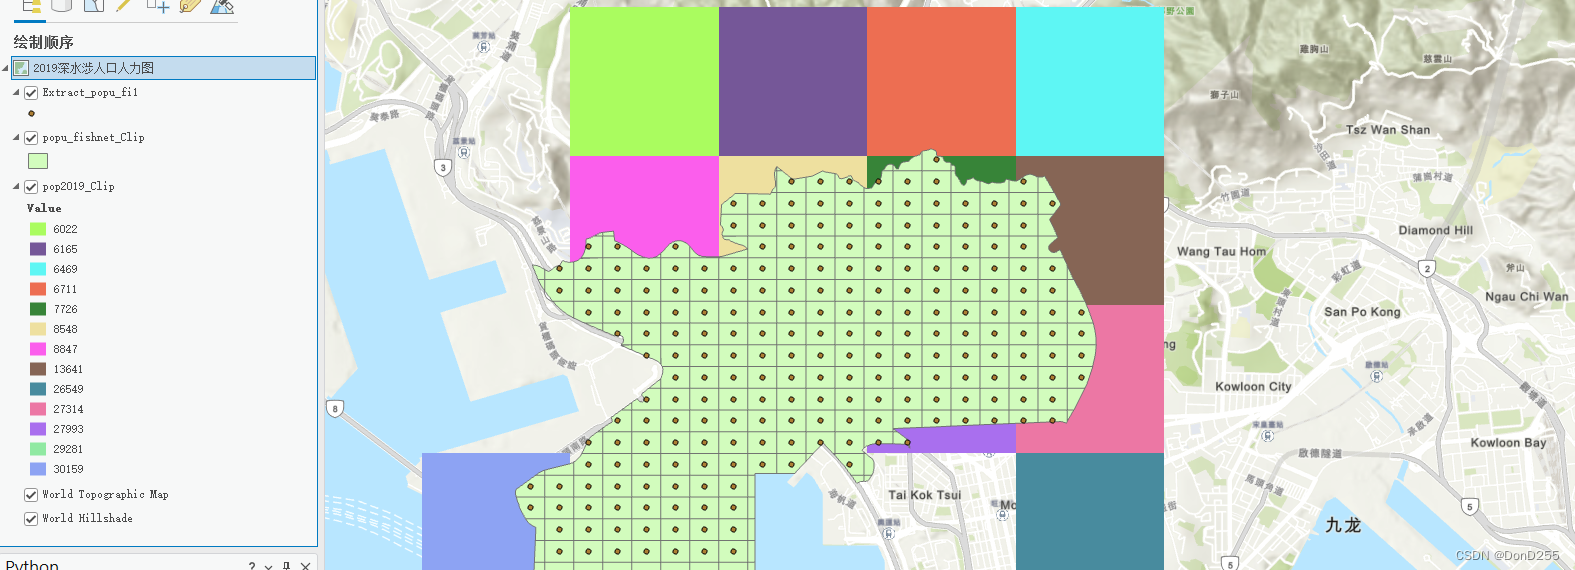Open help for the Python pane

[252, 565]
